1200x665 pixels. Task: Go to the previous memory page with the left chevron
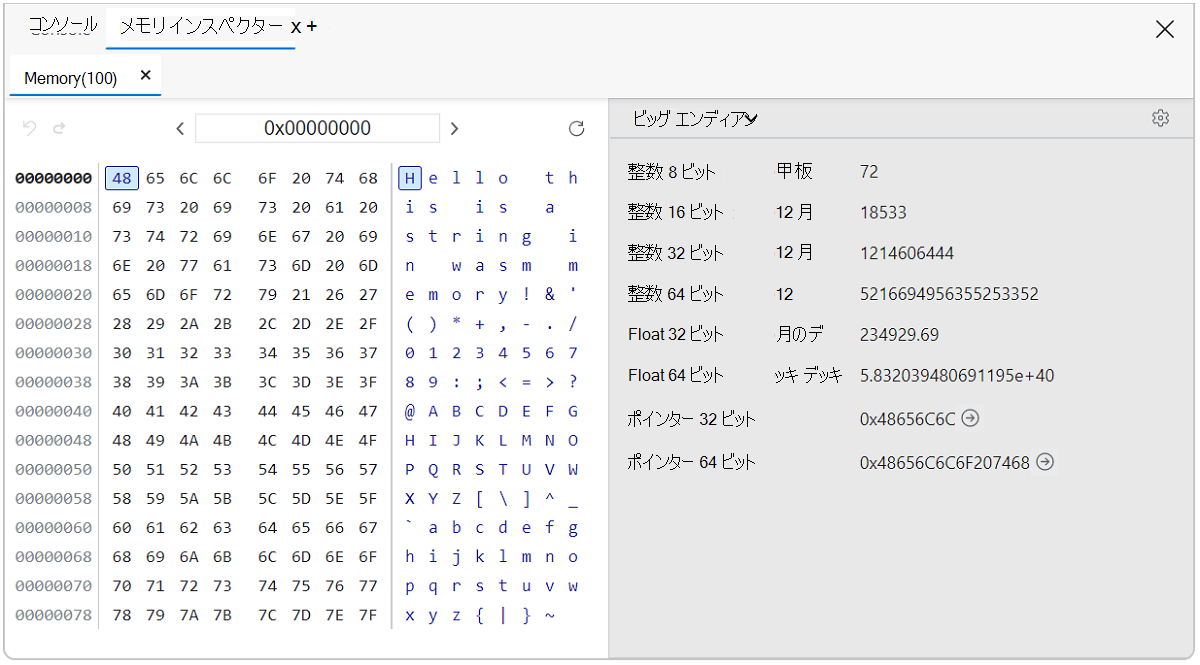pyautogui.click(x=180, y=128)
